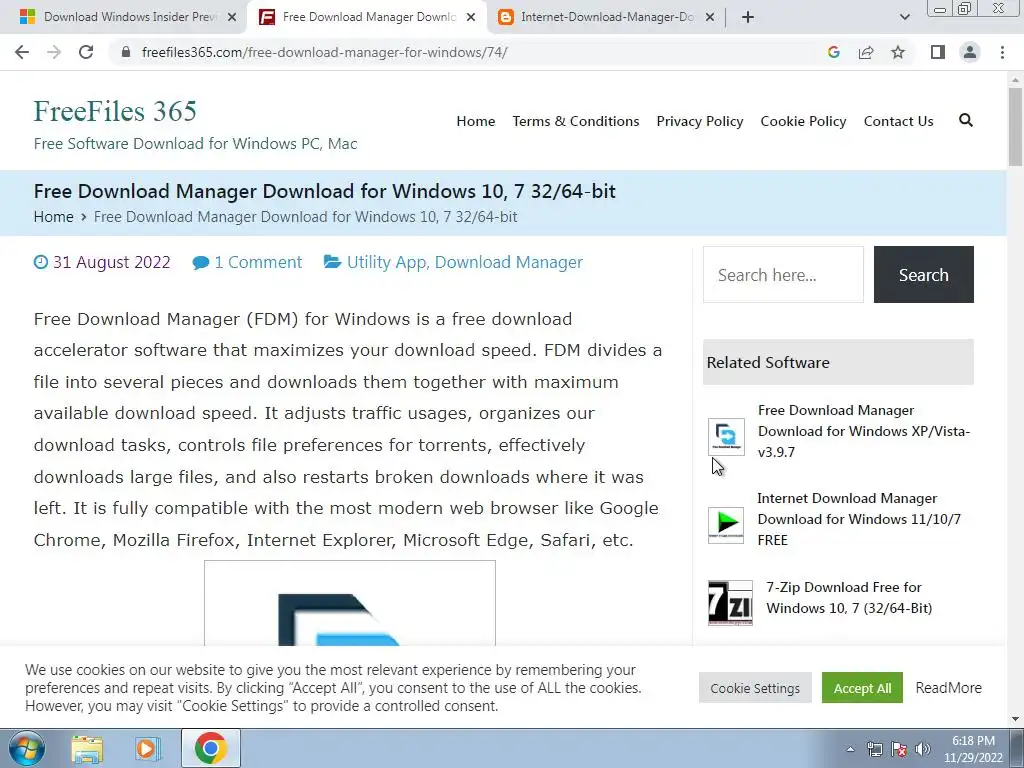This screenshot has width=1024, height=768.
Task: Open Windows Media Player from taskbar
Action: pyautogui.click(x=148, y=748)
